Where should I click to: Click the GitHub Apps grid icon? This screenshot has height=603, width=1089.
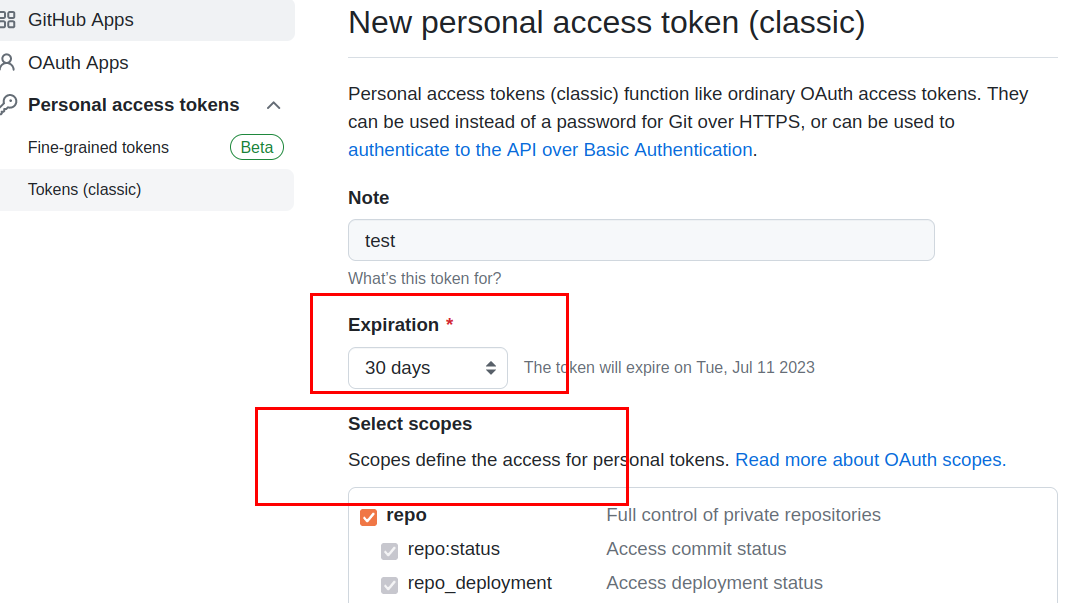[x=7, y=20]
